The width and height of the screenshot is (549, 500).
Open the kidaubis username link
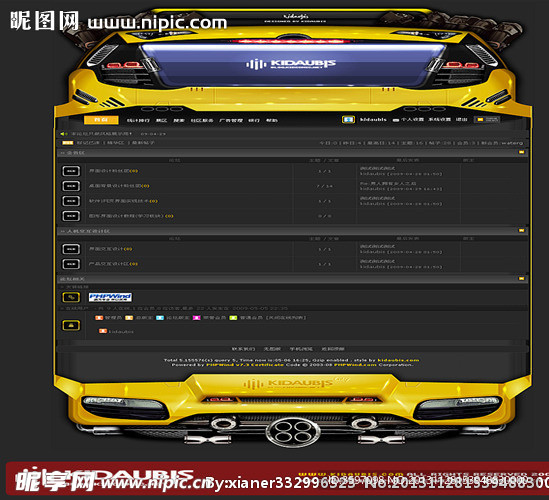coord(373,120)
